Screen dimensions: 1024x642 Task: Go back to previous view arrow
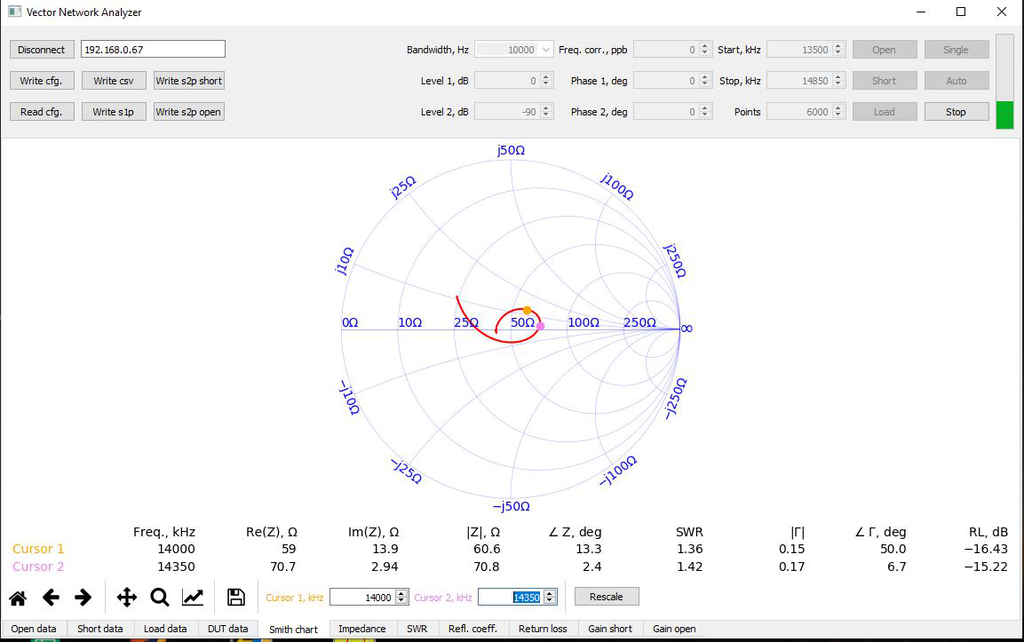click(50, 598)
